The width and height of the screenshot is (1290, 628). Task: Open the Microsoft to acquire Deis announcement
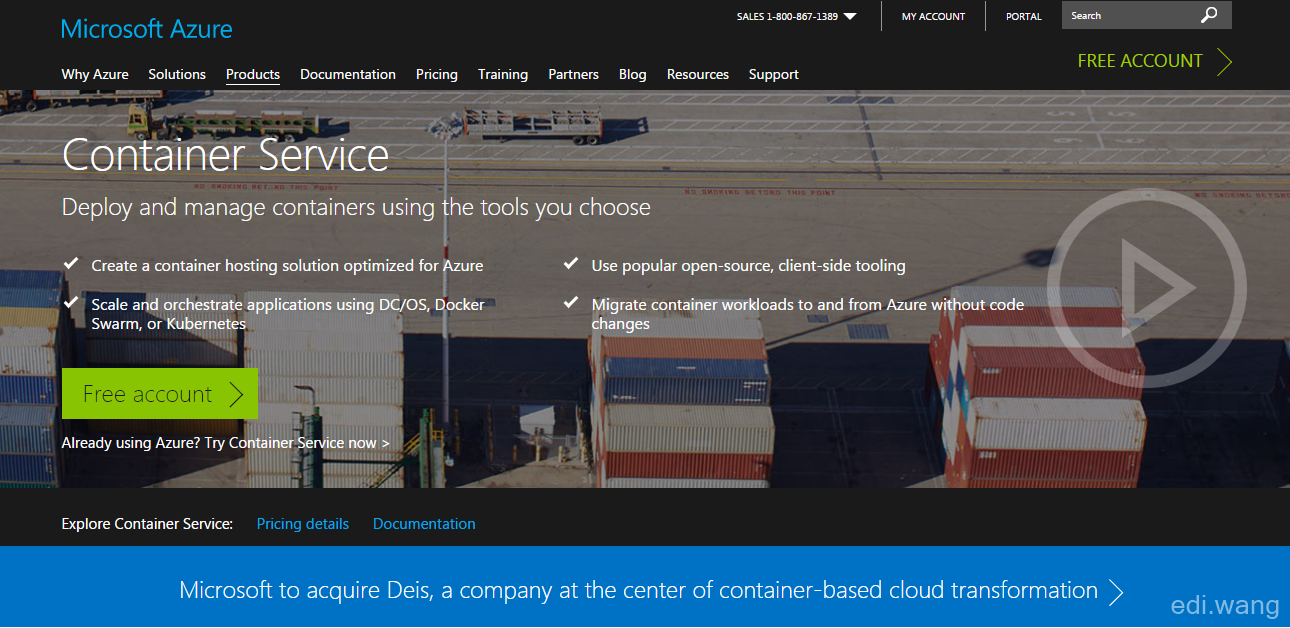651,591
